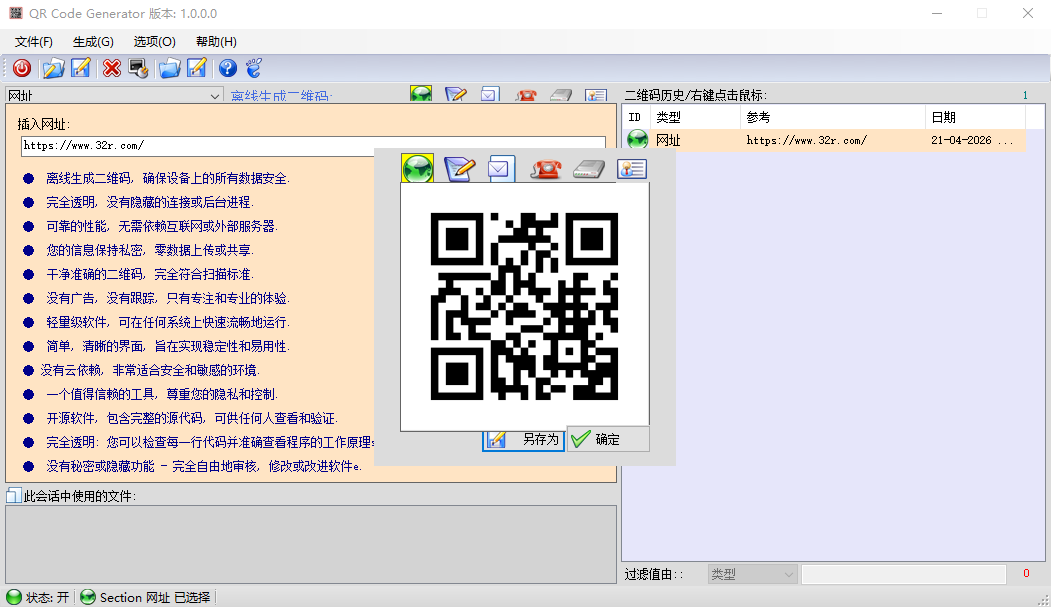Image resolution: width=1051 pixels, height=607 pixels.
Task: Click the red 0 filter count
Action: pyautogui.click(x=1026, y=574)
